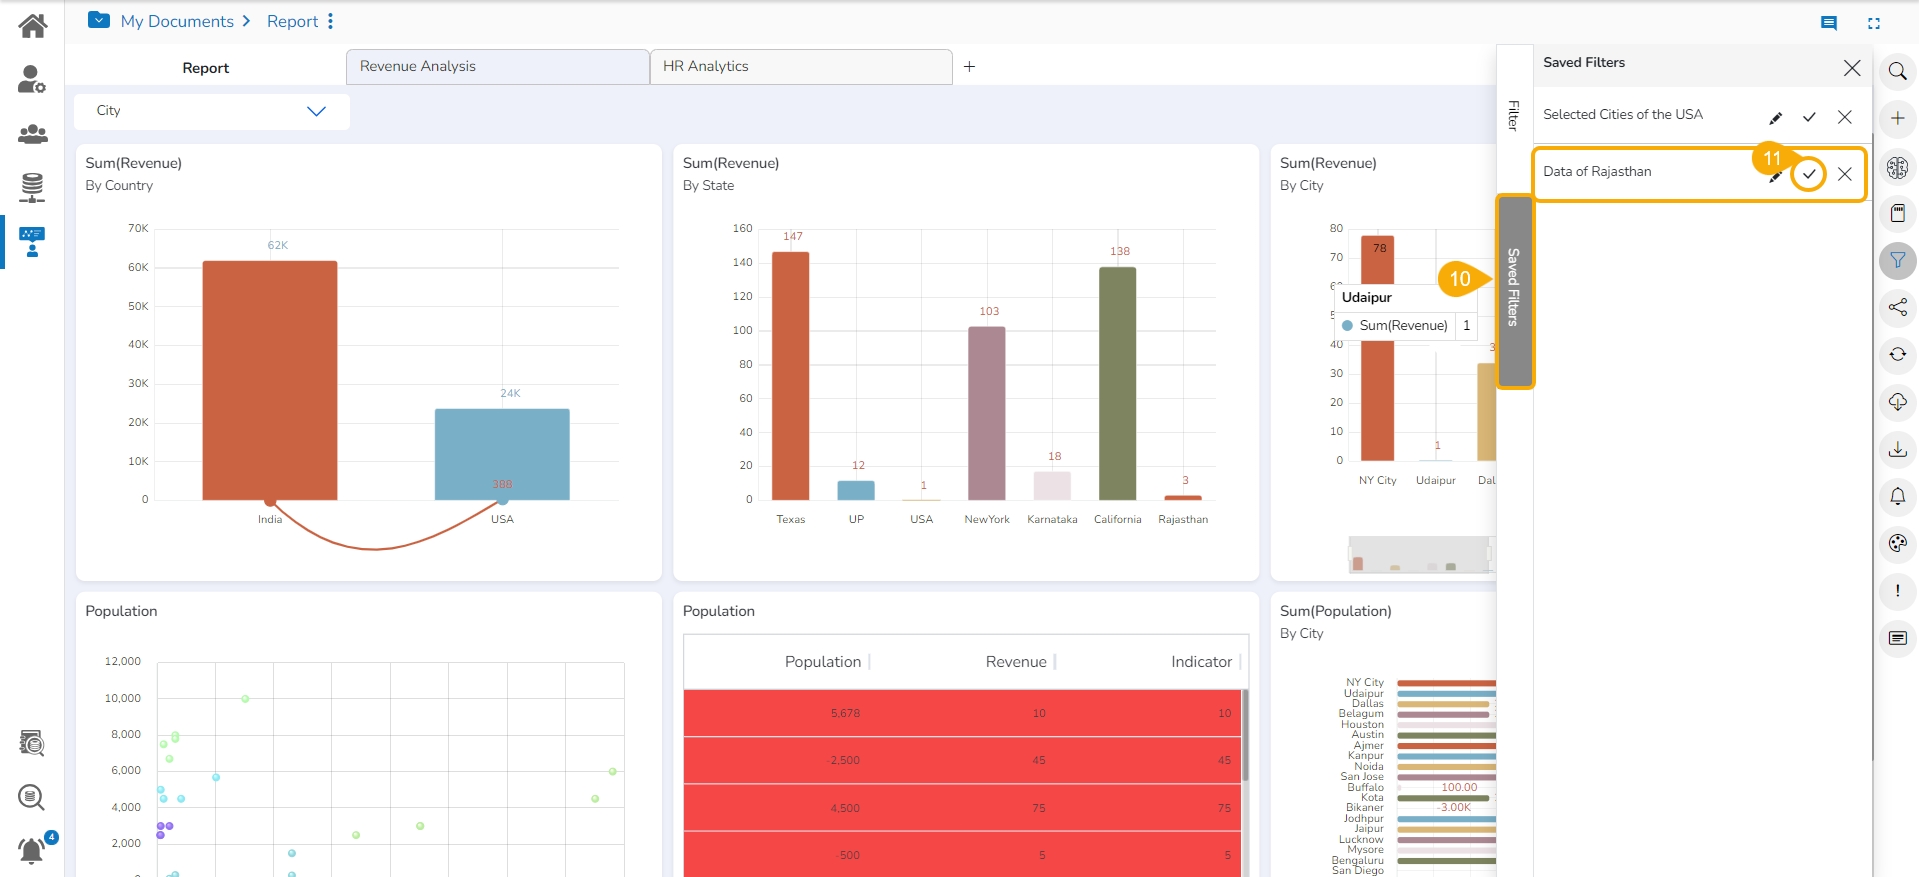Click the notifications bell with badge
The height and width of the screenshot is (877, 1919).
tap(32, 850)
